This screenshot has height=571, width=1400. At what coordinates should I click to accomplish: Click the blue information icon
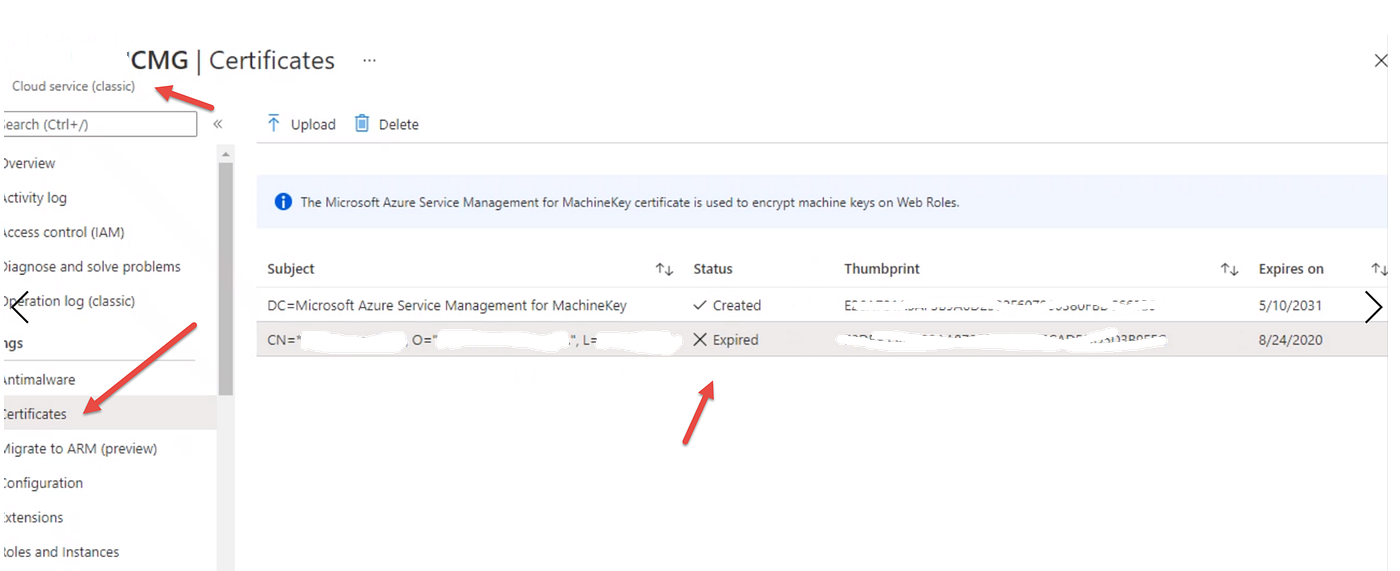pyautogui.click(x=283, y=201)
